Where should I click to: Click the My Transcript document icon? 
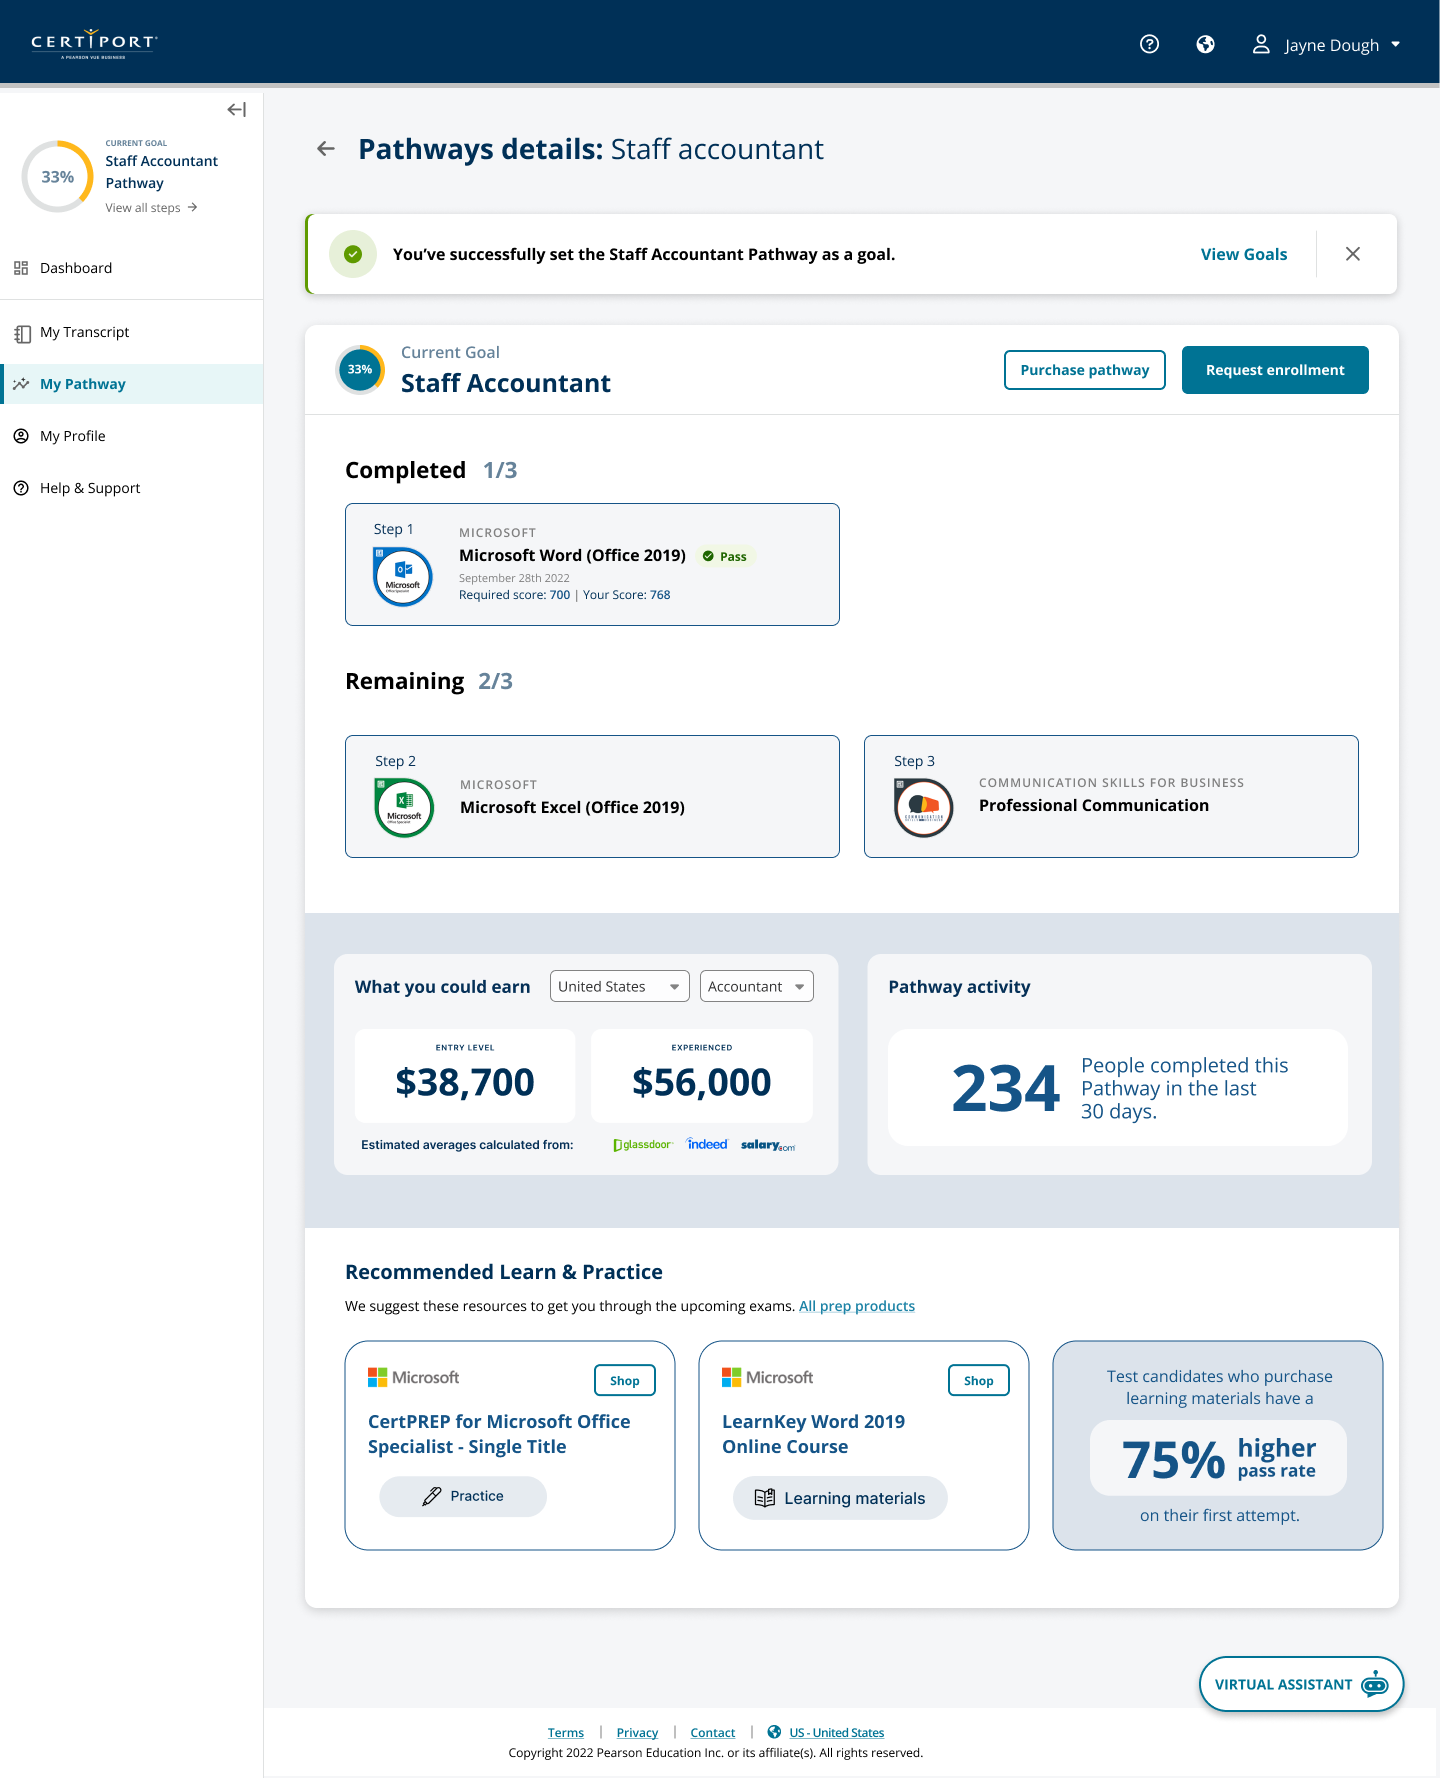click(x=22, y=333)
